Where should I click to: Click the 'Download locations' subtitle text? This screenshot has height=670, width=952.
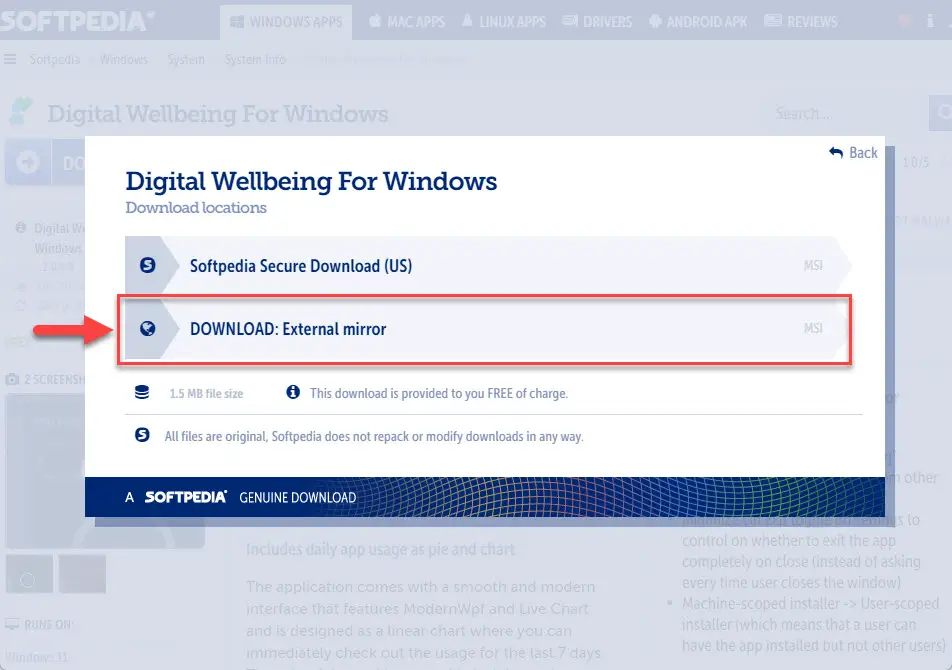(x=196, y=208)
